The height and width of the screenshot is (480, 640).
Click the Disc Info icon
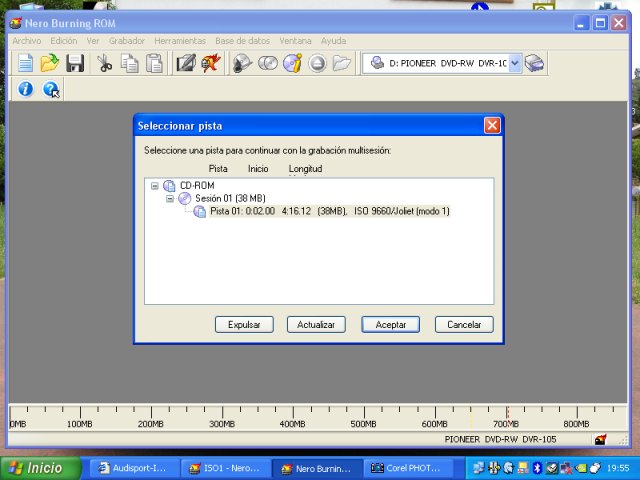pyautogui.click(x=293, y=63)
